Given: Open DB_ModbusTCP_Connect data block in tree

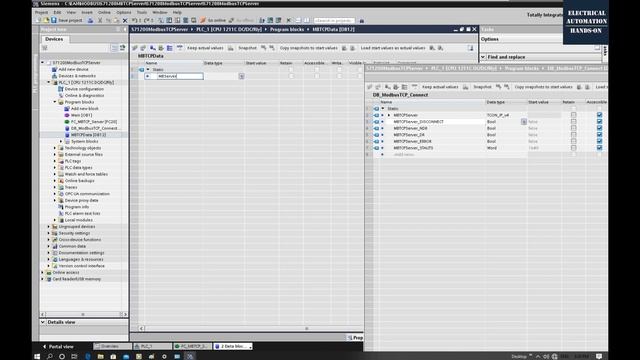Looking at the screenshot, I should click(x=95, y=128).
